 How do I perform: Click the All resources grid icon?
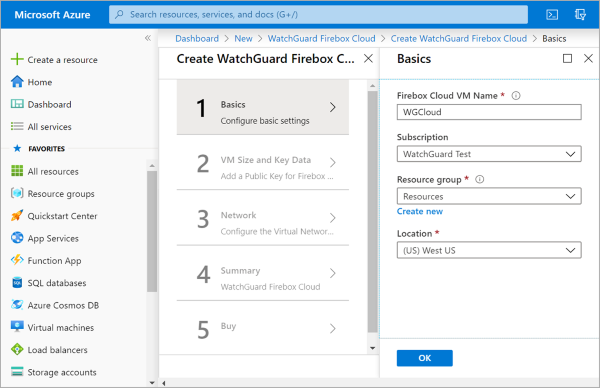click(17, 171)
